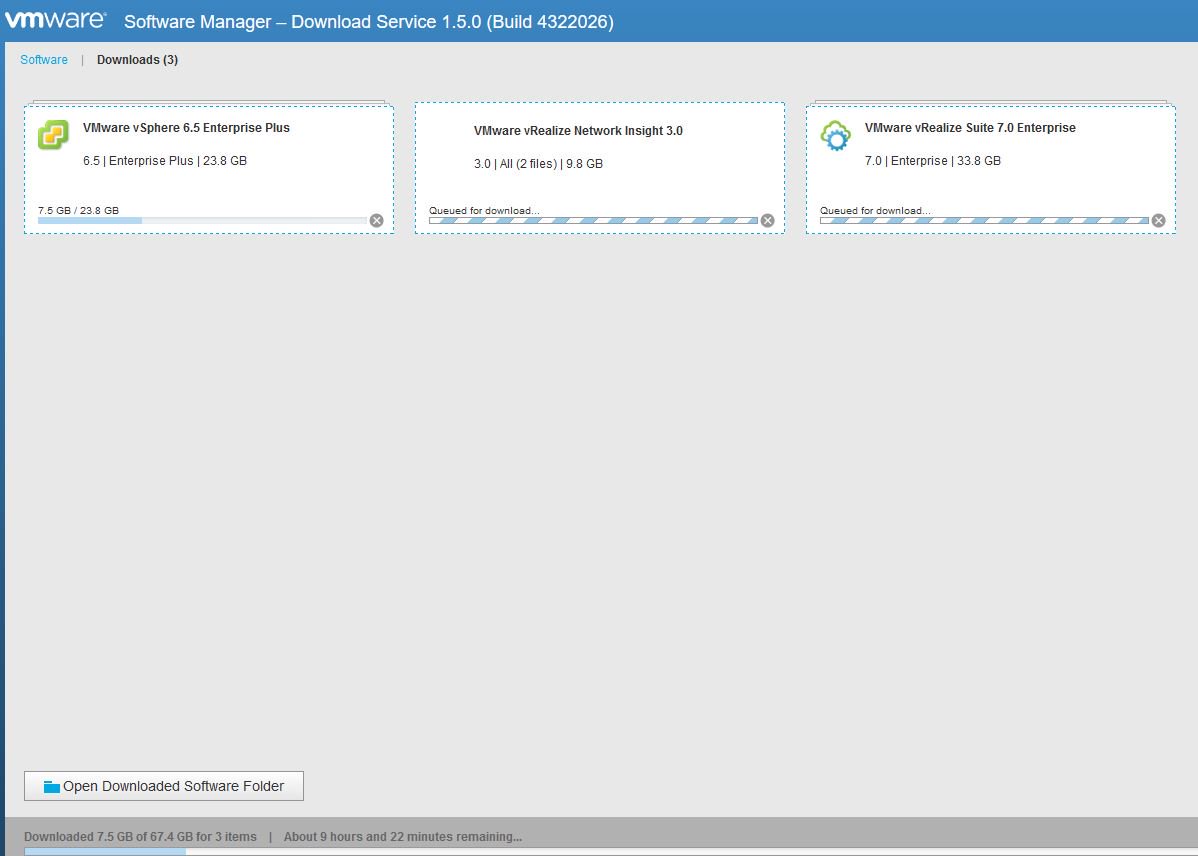Click the '7.0 | Enterprise | 33.8 GB' details
Screen dimensions: 1198x856
coord(933,160)
